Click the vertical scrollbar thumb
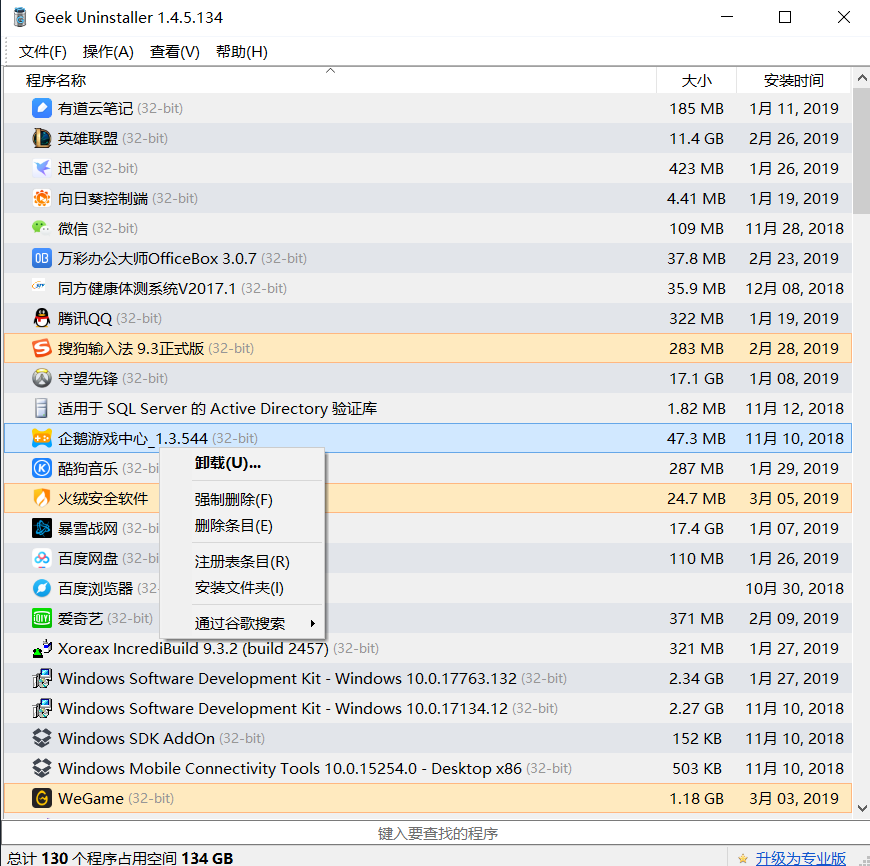This screenshot has height=866, width=870. pos(862,151)
